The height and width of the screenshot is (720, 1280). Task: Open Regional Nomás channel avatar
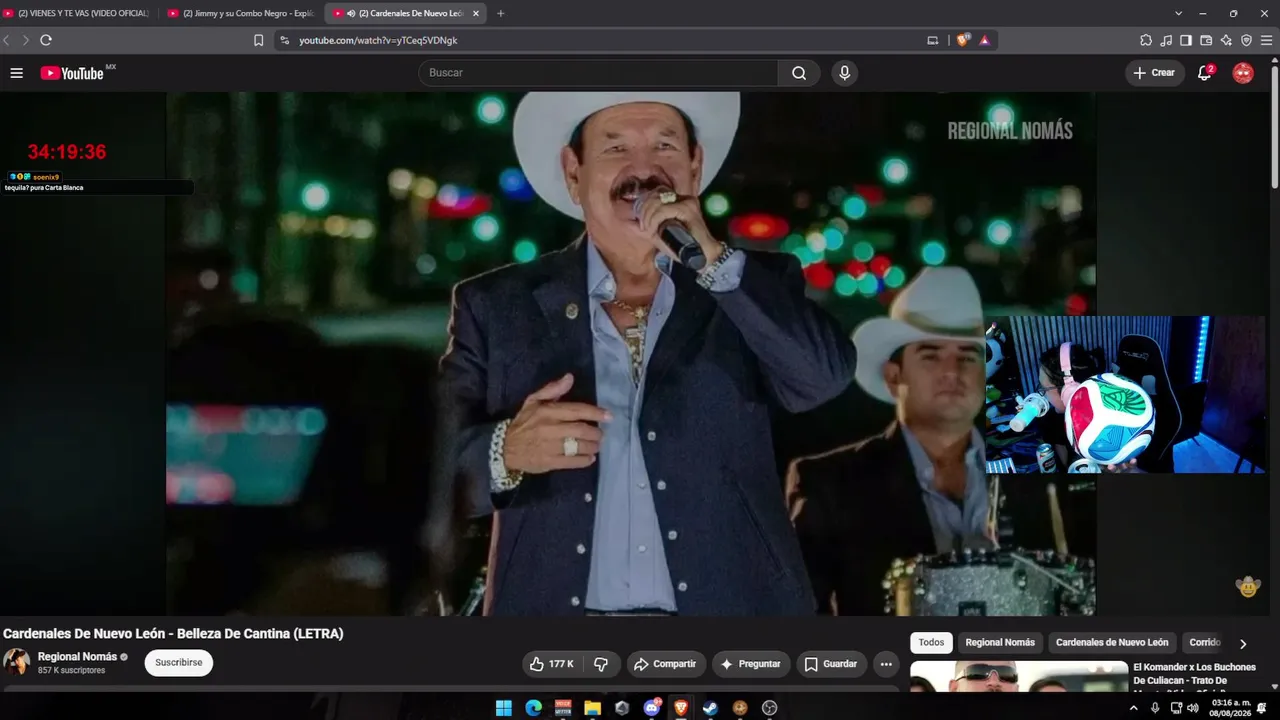tap(17, 662)
